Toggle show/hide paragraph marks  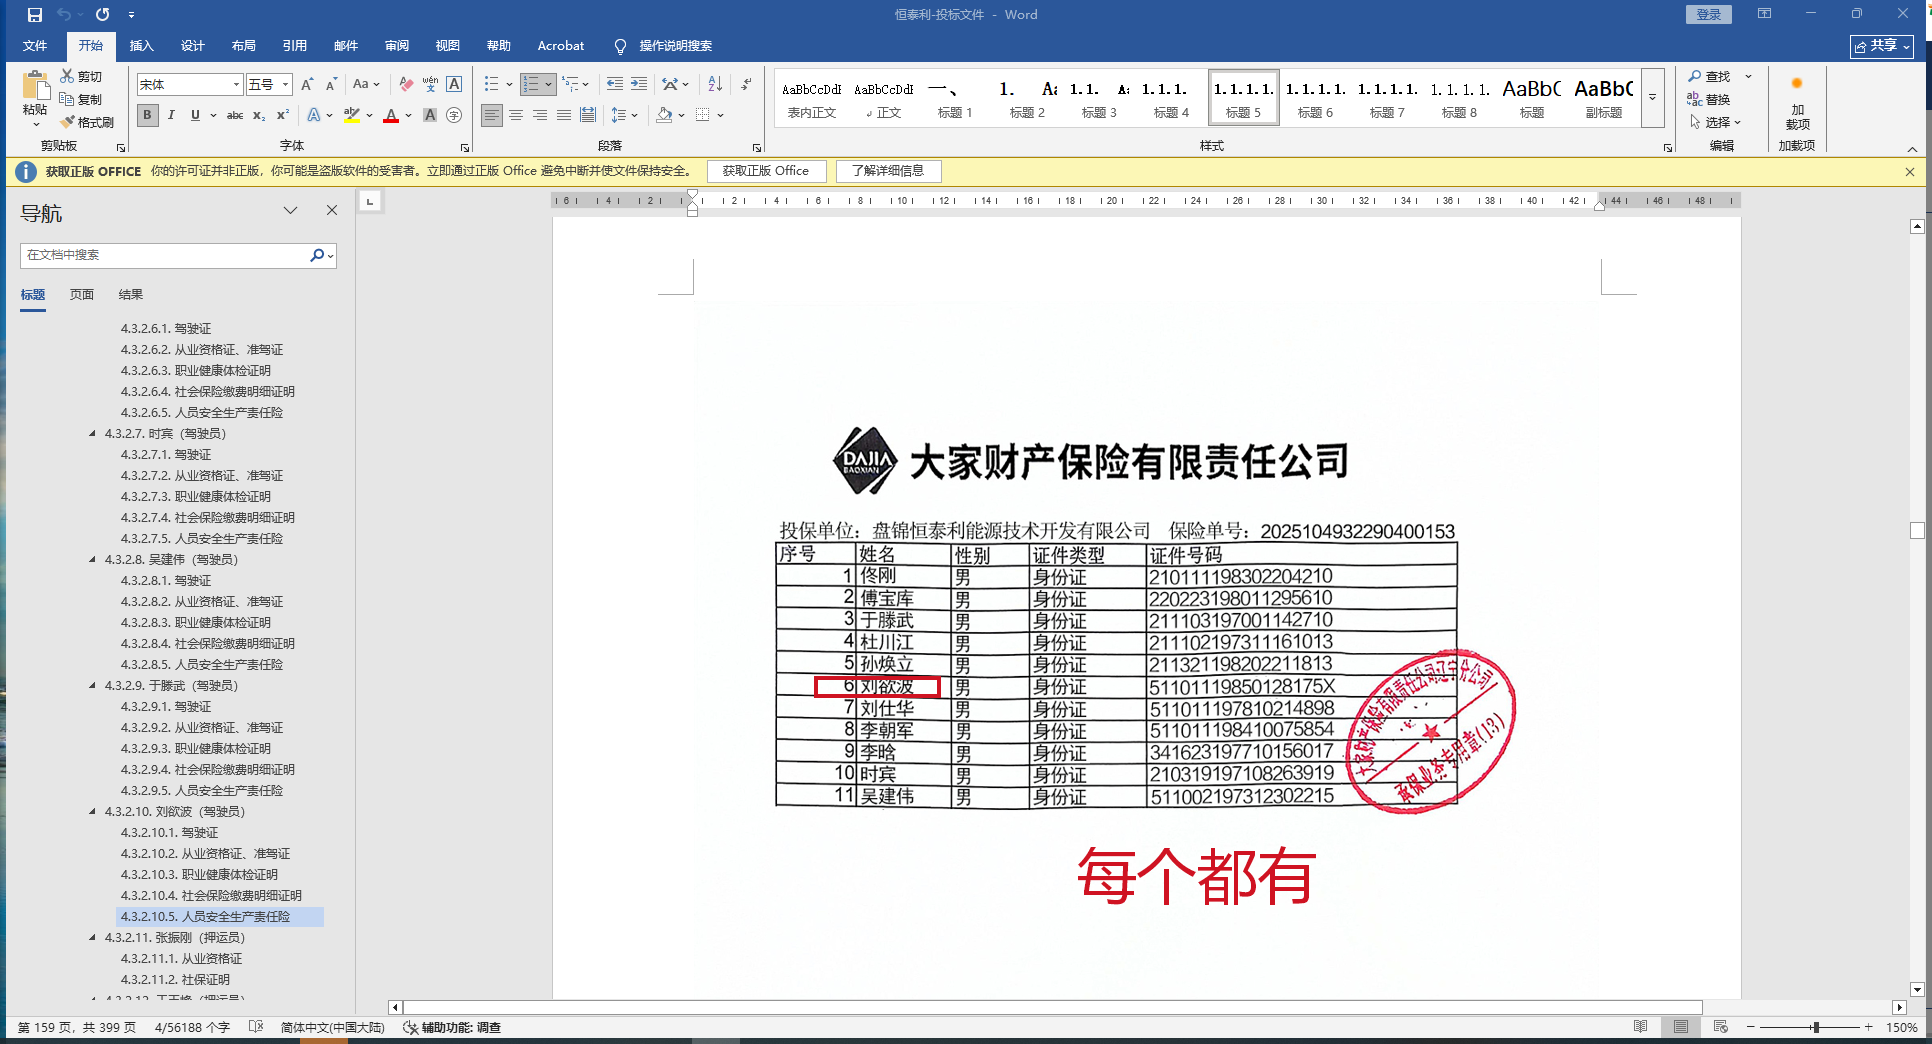pos(746,85)
